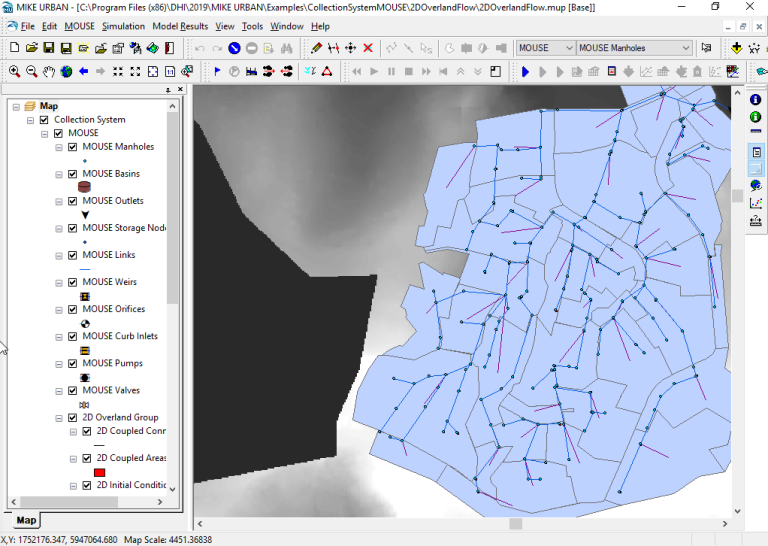Image resolution: width=768 pixels, height=546 pixels.
Task: Click the green info circle icon
Action: point(755,117)
